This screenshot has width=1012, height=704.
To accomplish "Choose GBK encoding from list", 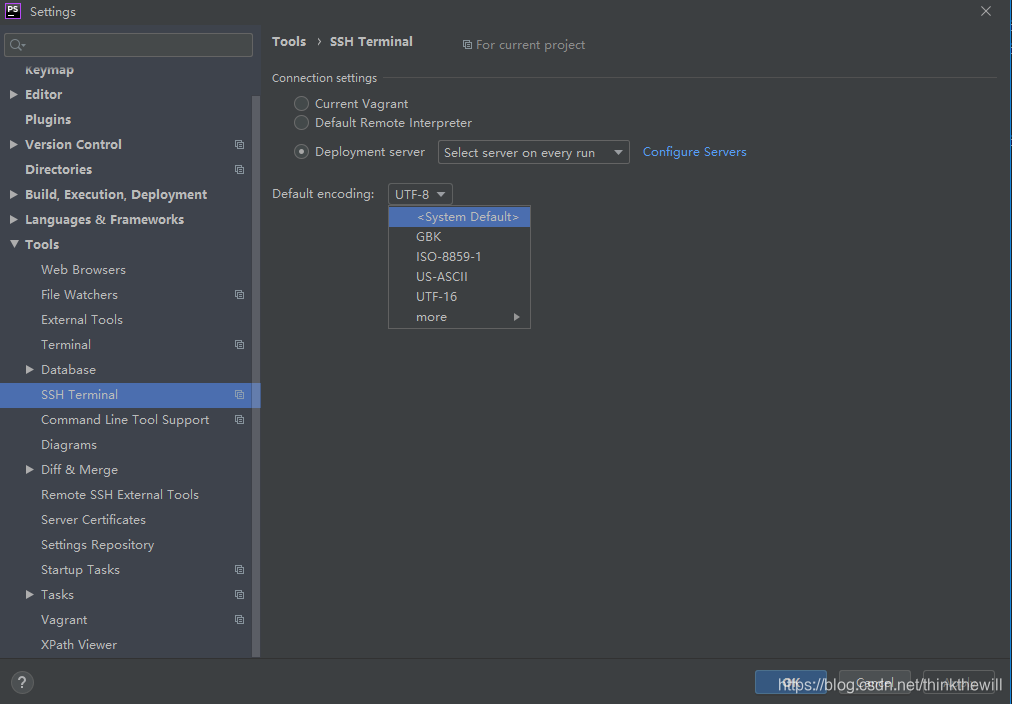I will (x=460, y=237).
